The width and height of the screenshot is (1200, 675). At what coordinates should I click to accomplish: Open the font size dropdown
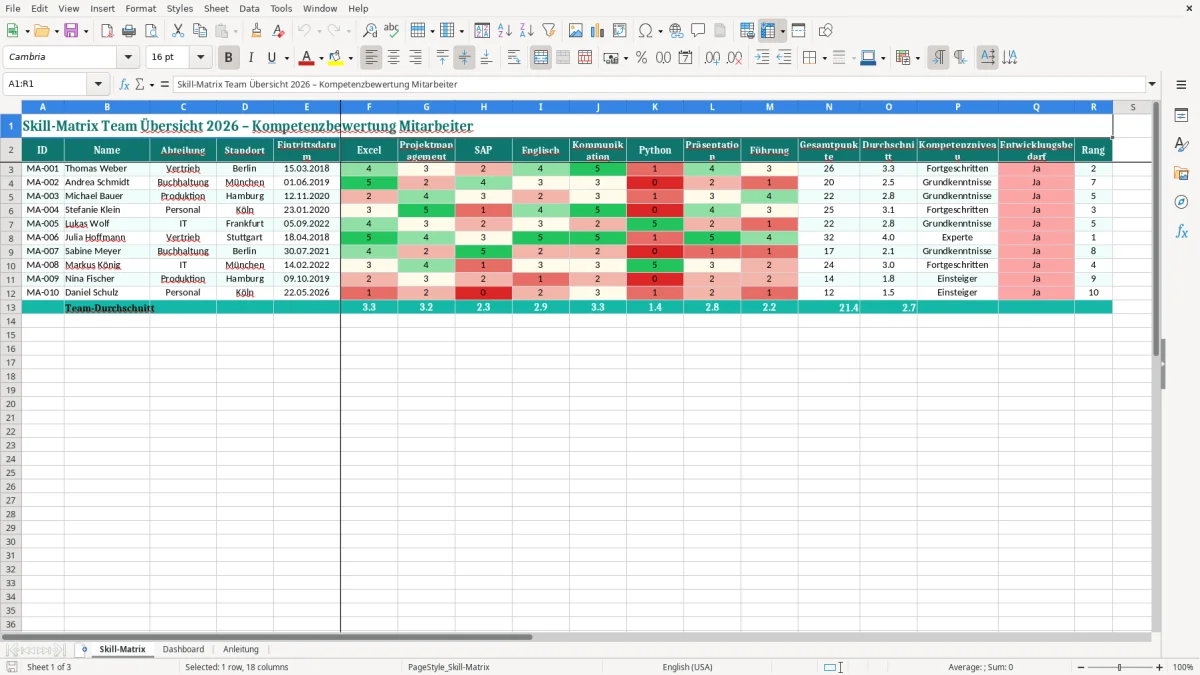click(200, 58)
